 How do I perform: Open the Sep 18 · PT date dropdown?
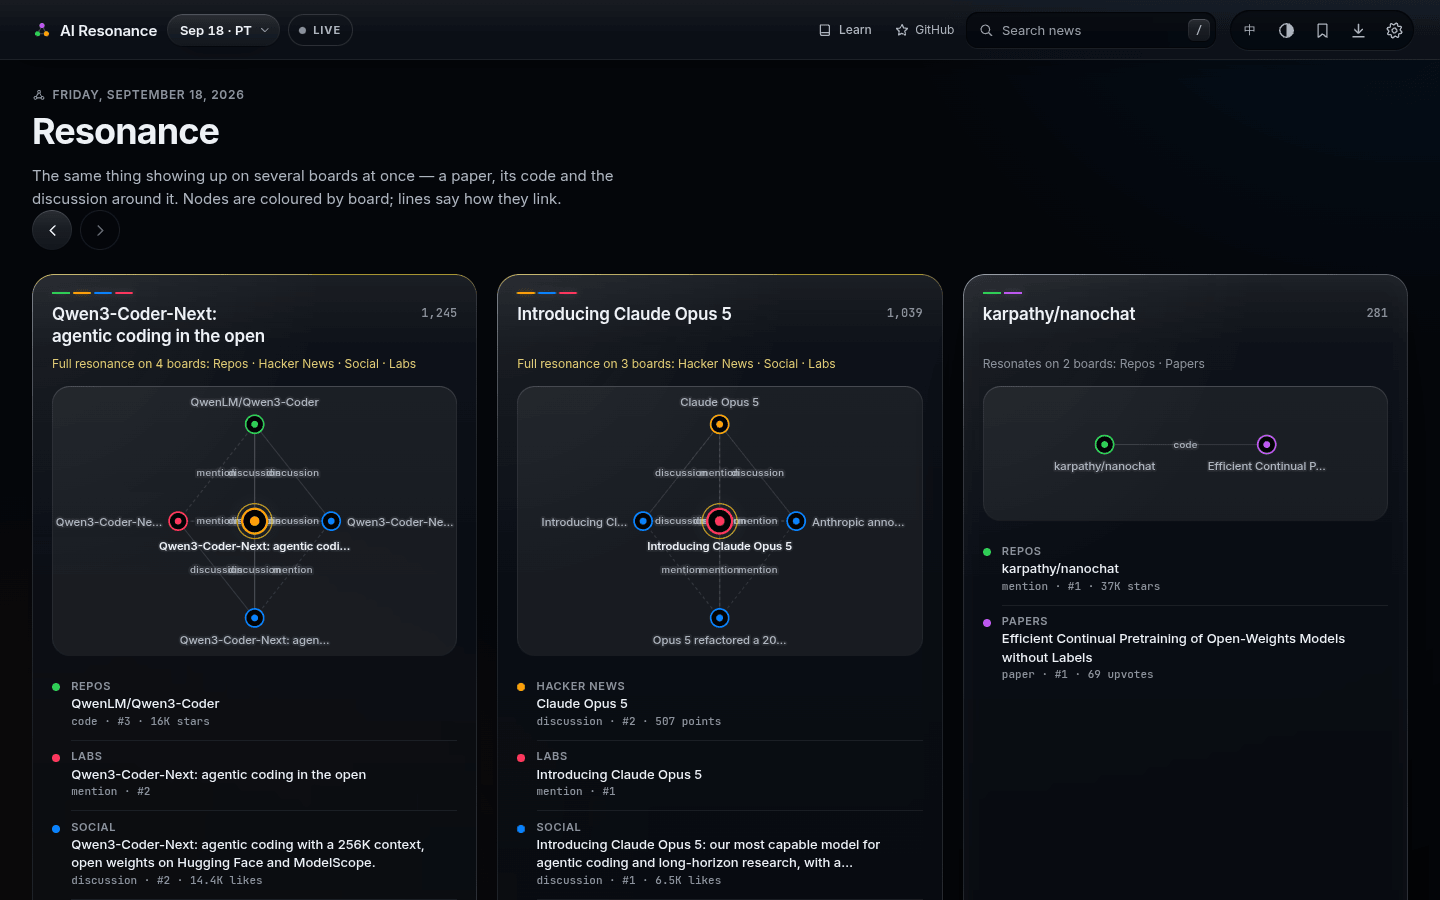coord(224,30)
